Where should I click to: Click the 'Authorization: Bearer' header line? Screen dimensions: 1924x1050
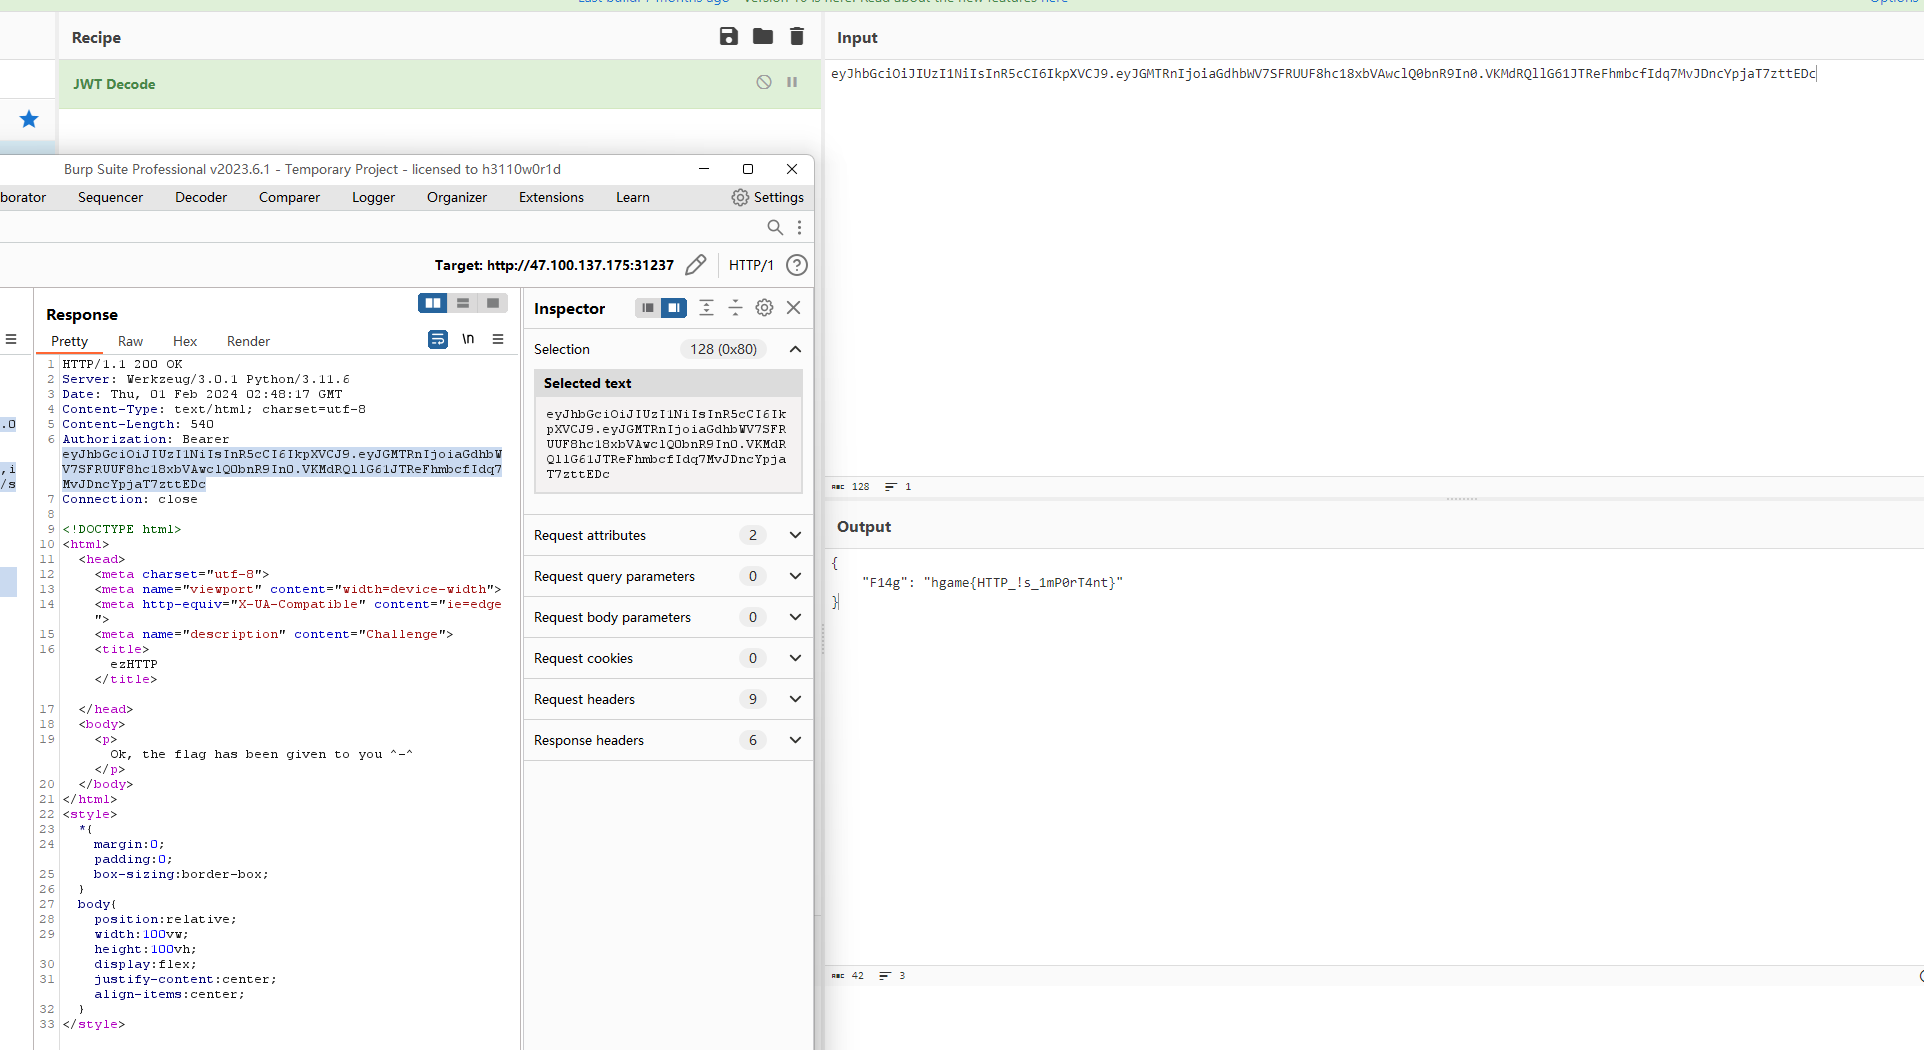(146, 439)
